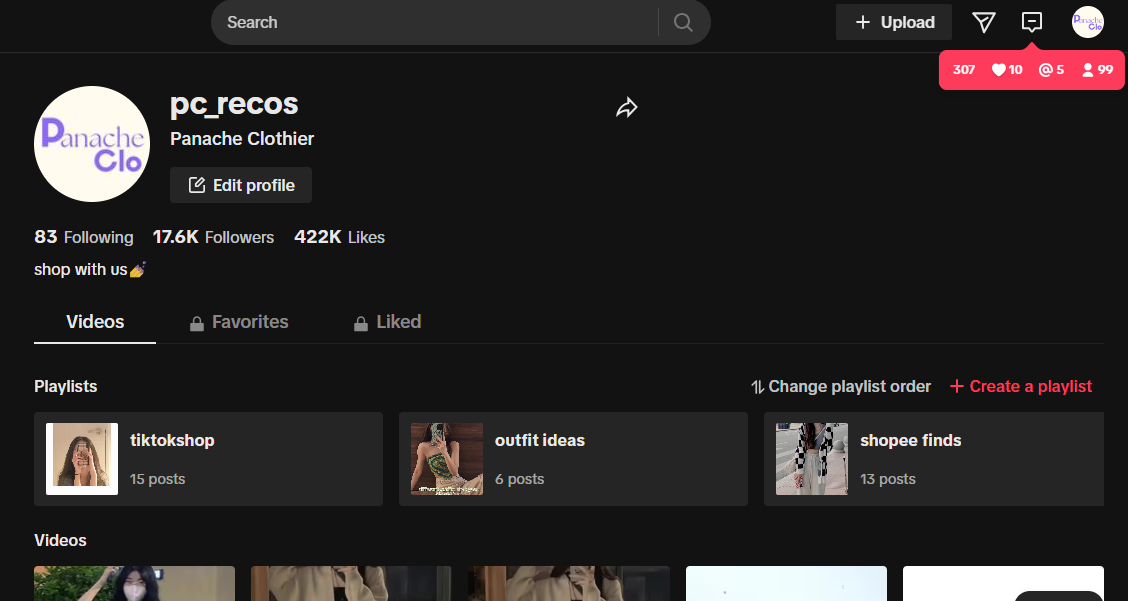Click the 'shop with us' bio text
Viewport: 1128px width, 601px height.
pos(90,270)
